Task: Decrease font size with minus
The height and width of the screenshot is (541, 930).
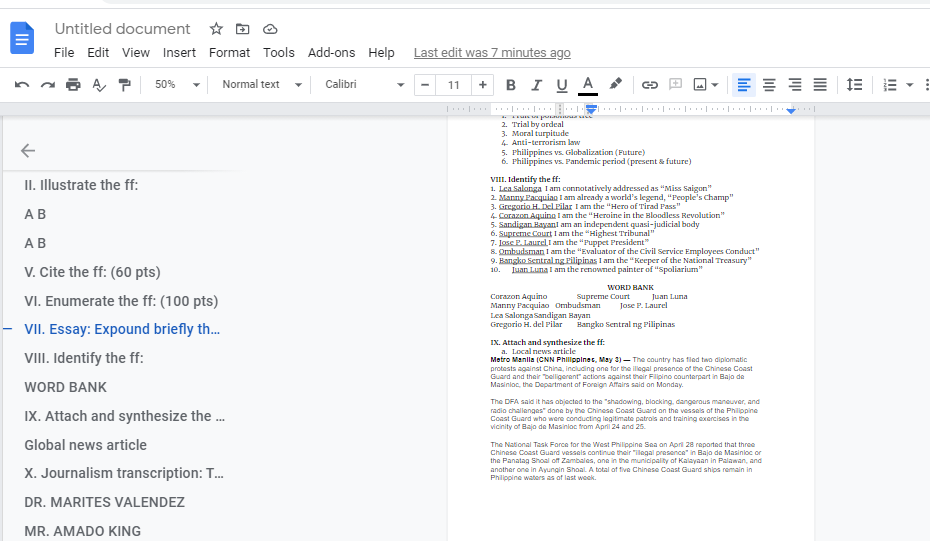Action: (x=425, y=85)
